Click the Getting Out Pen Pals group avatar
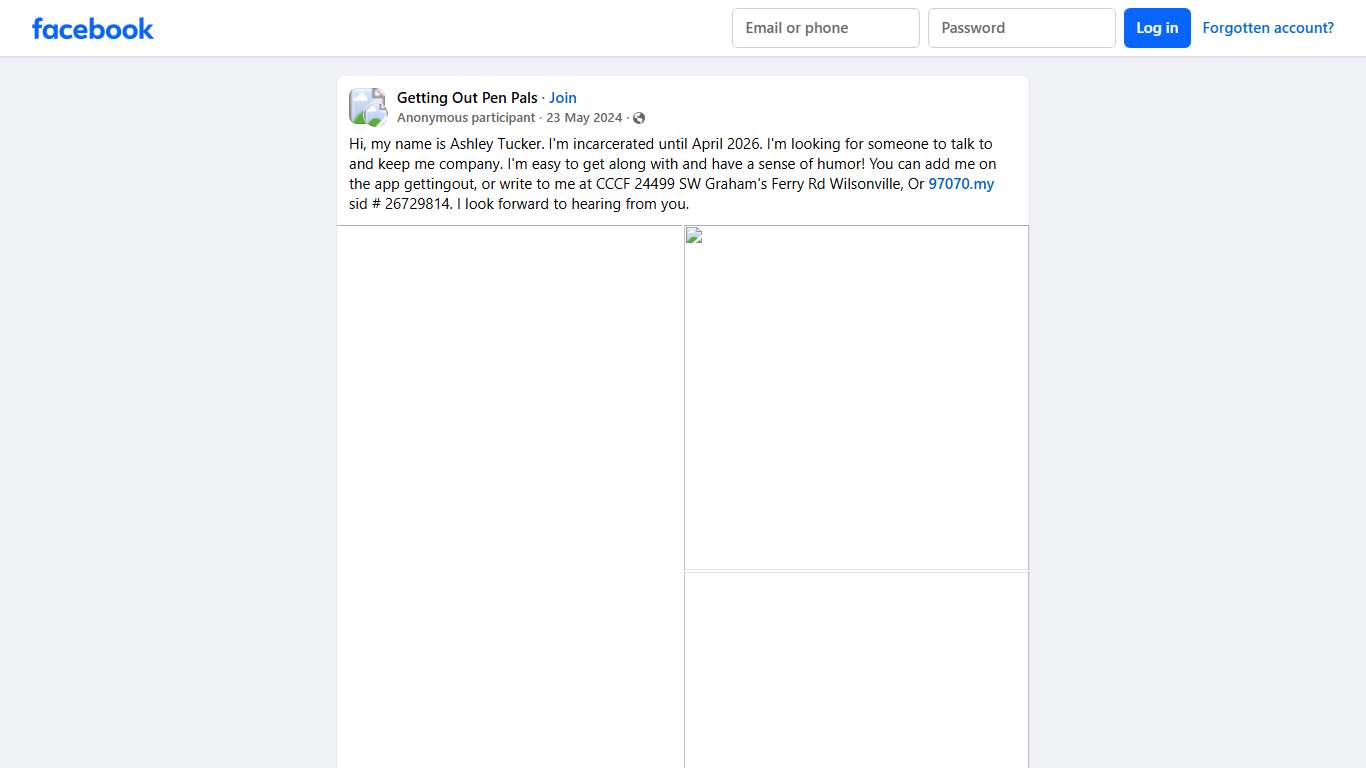The image size is (1366, 768). 367,106
